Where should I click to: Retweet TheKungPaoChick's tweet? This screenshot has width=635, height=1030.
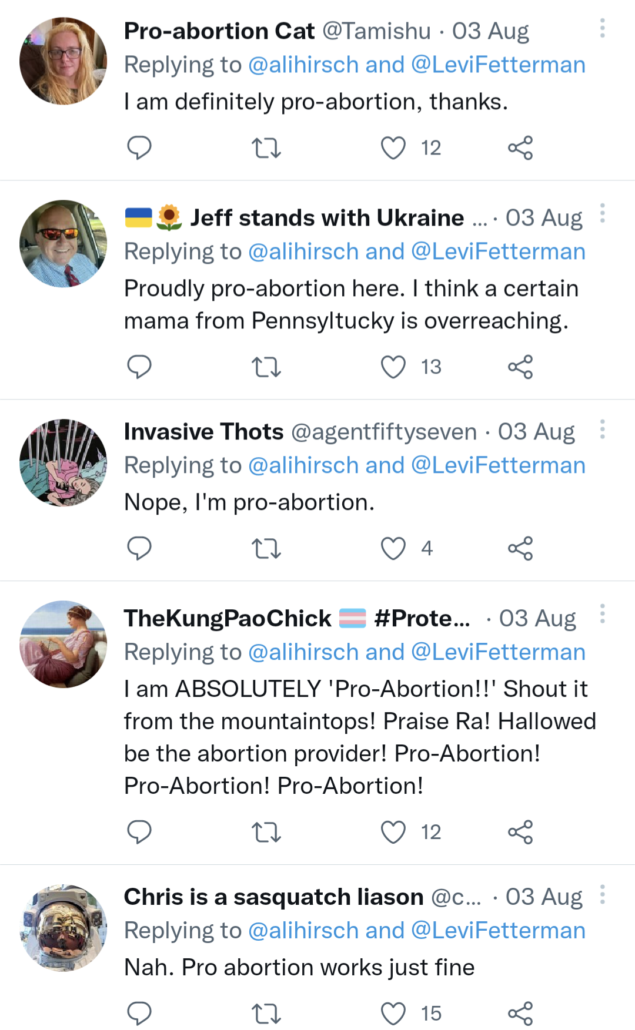point(265,831)
